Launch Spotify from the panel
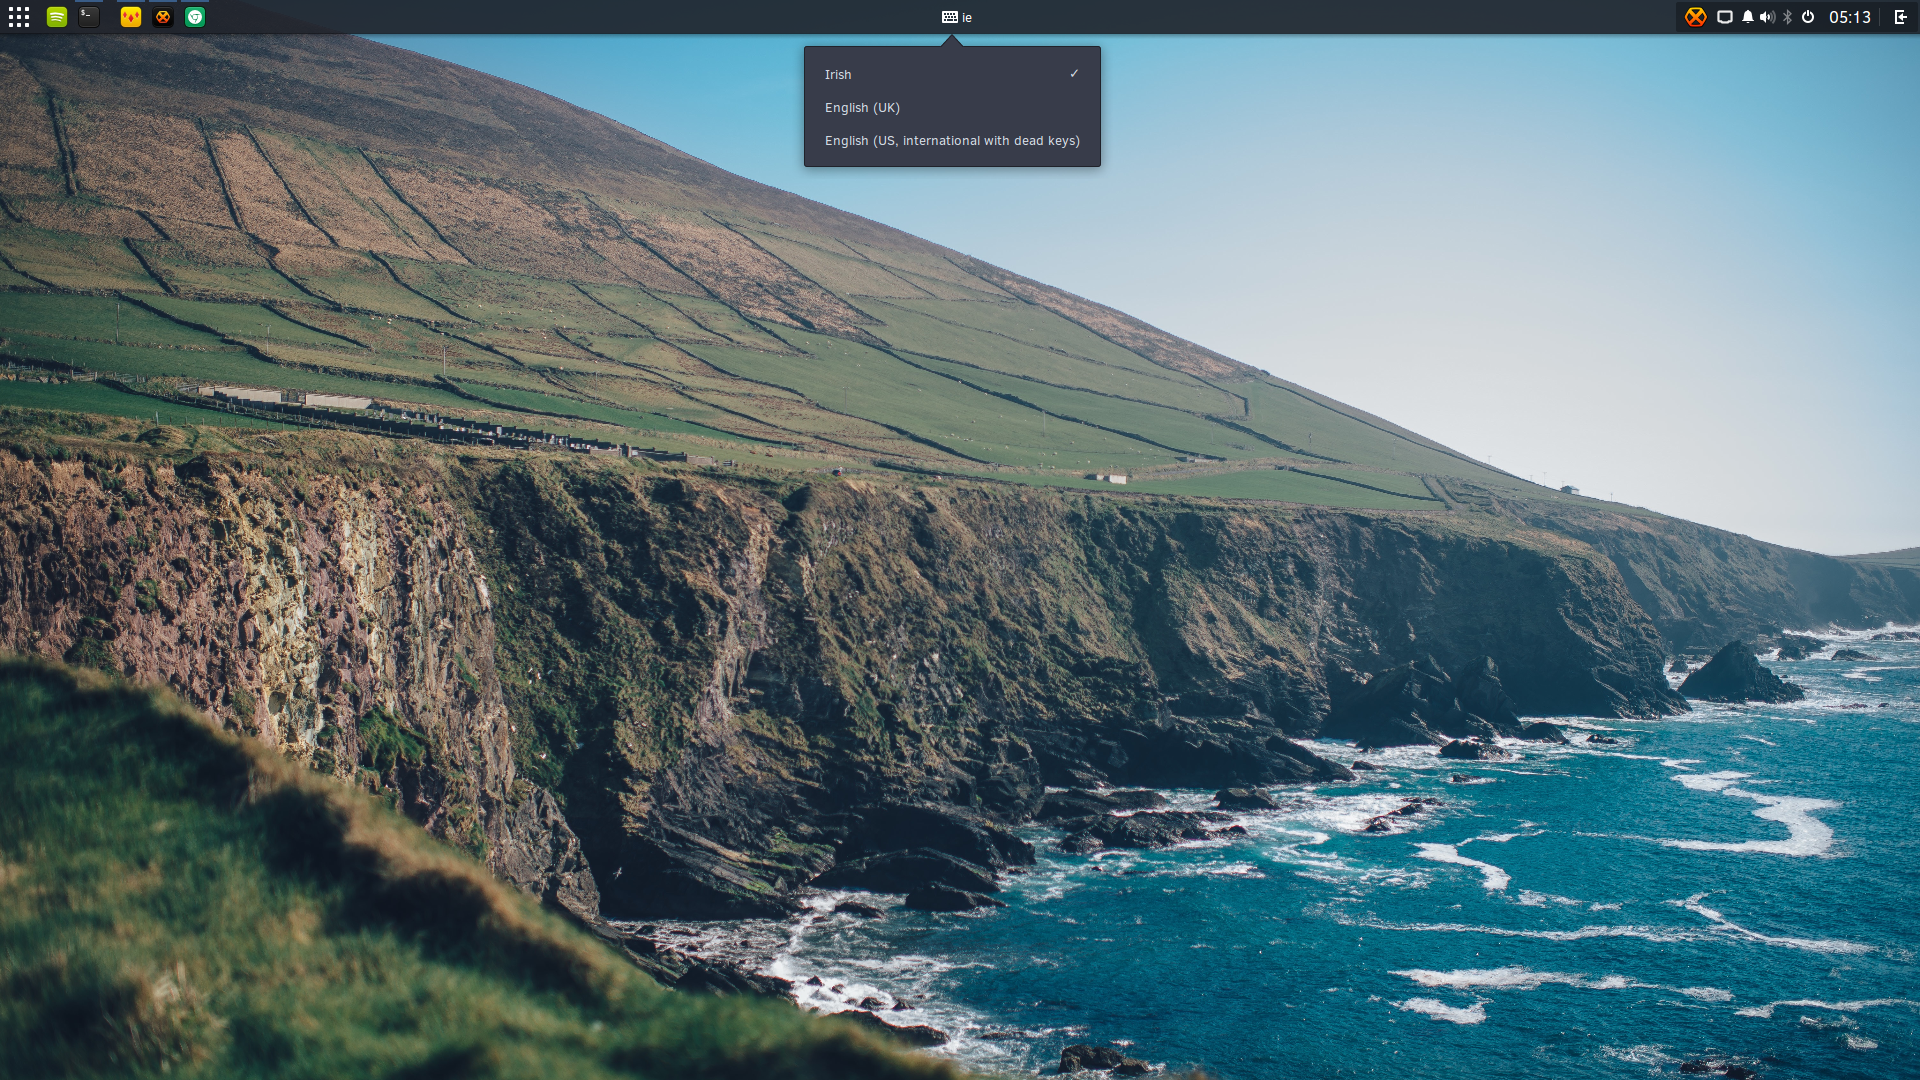 [57, 17]
